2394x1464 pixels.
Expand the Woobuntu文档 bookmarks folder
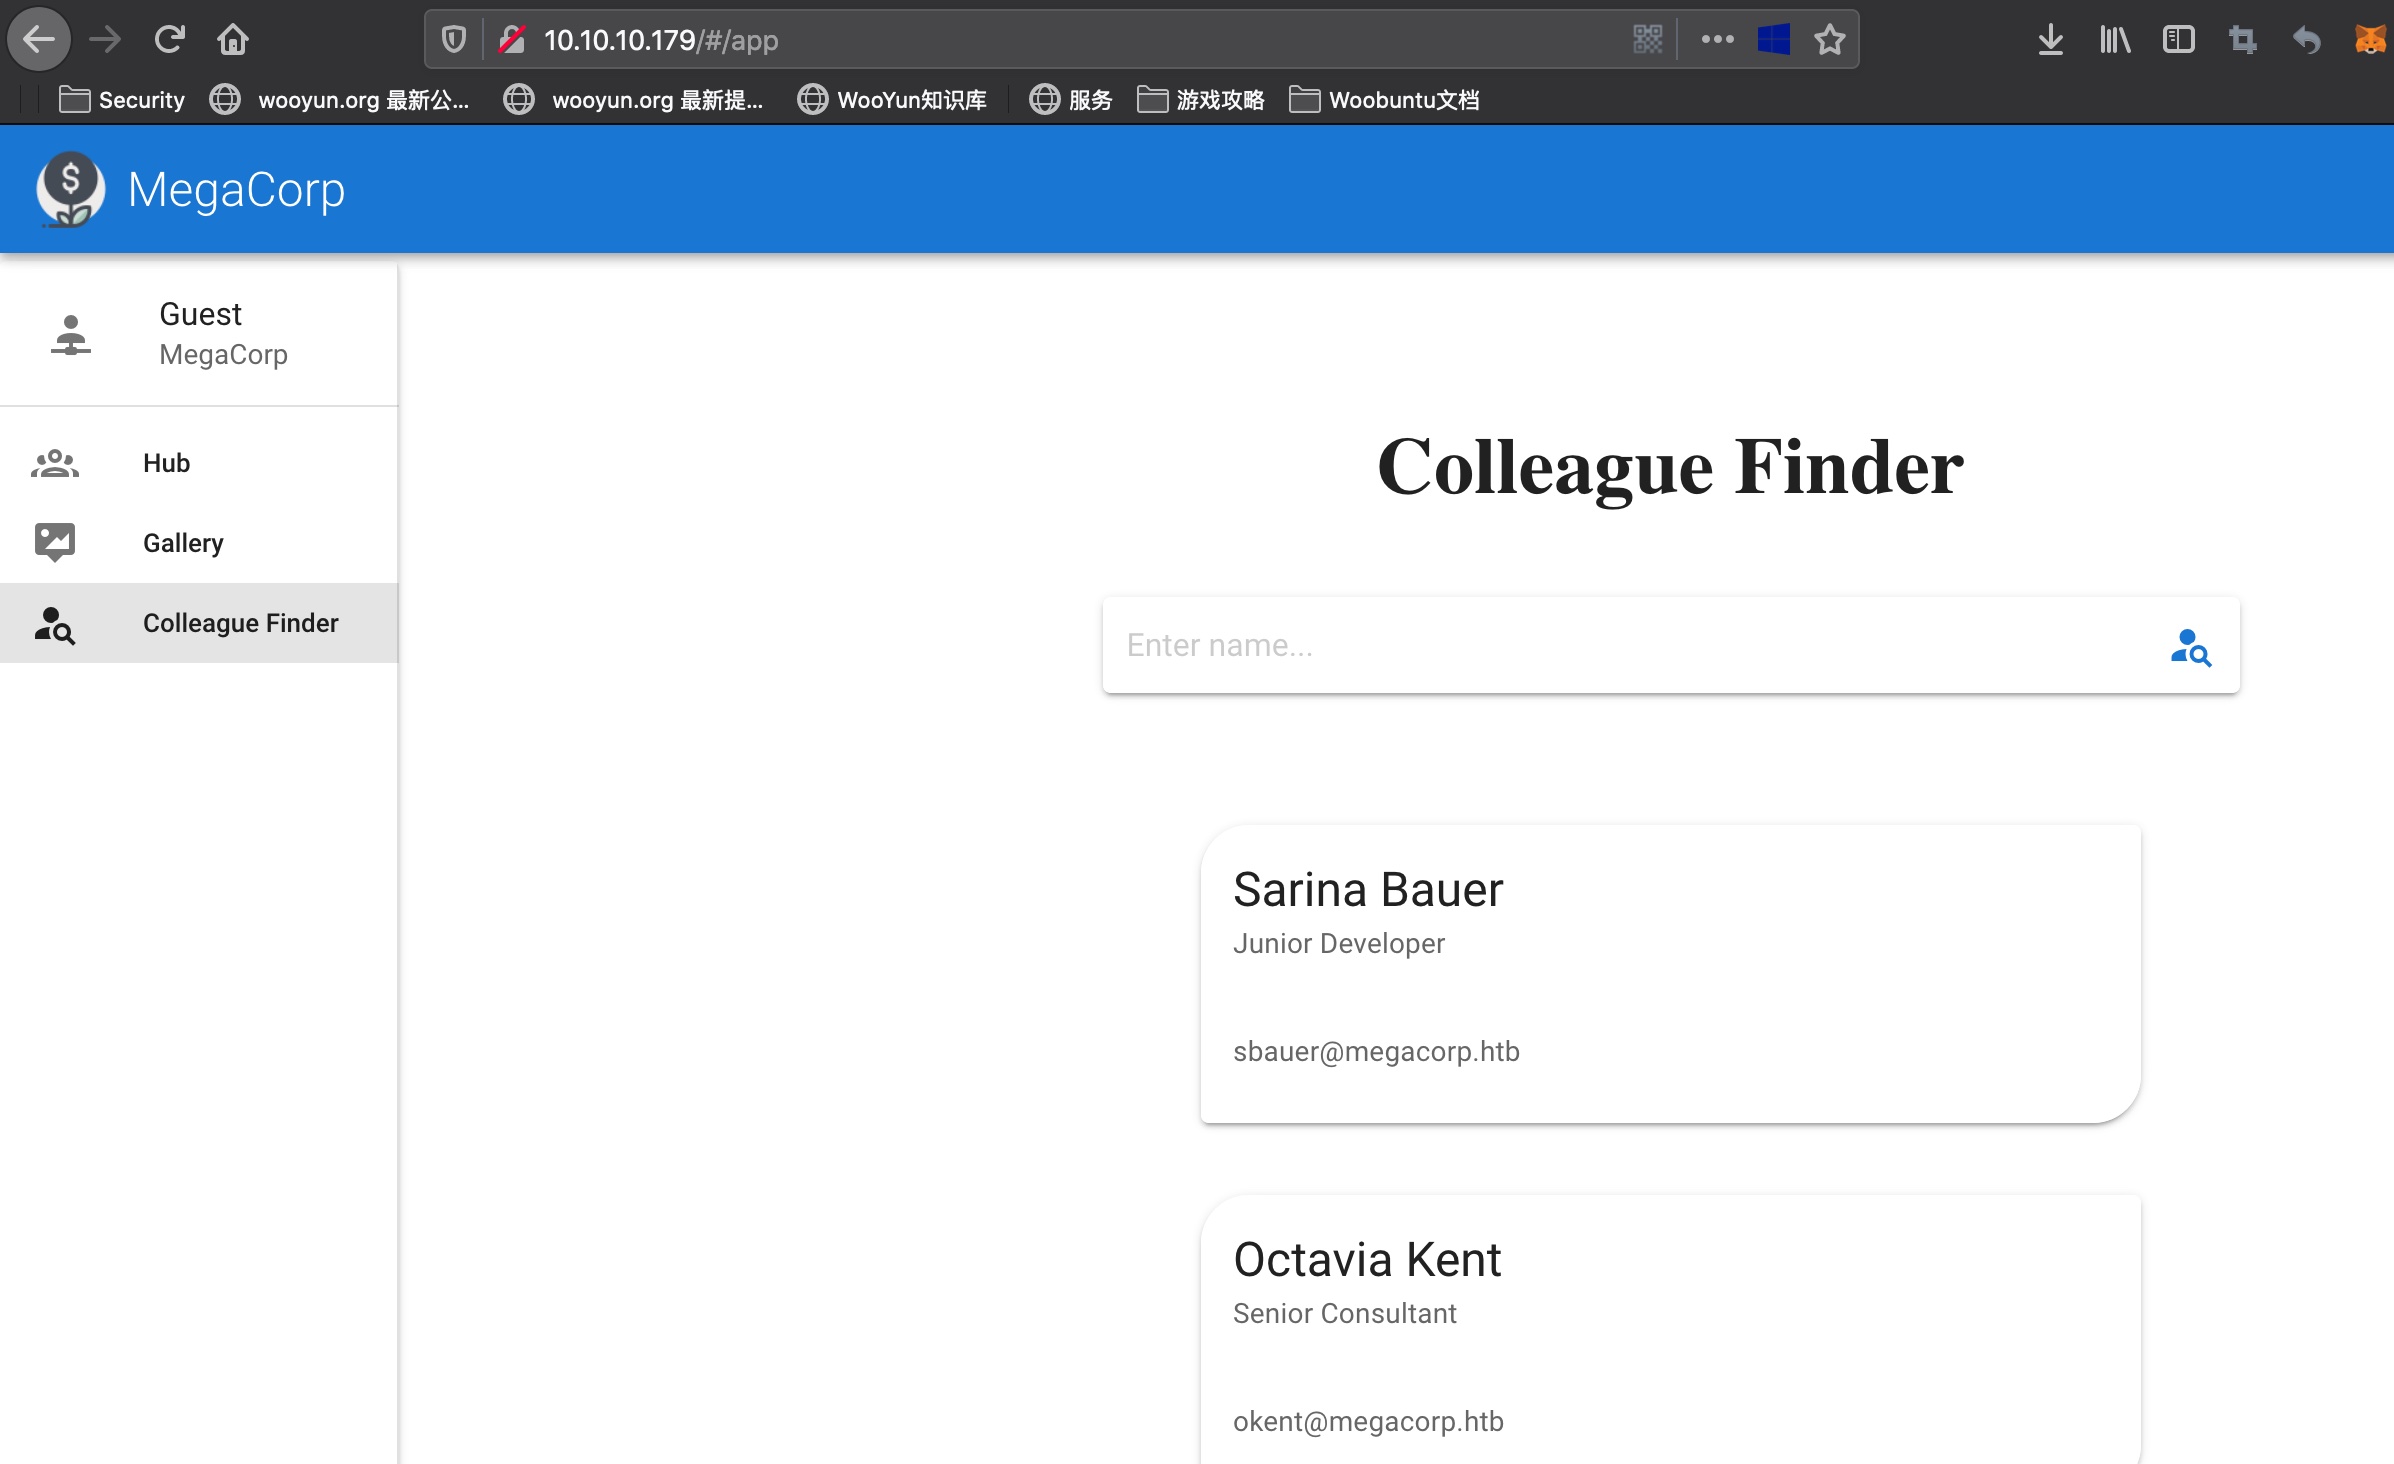pos(1384,100)
